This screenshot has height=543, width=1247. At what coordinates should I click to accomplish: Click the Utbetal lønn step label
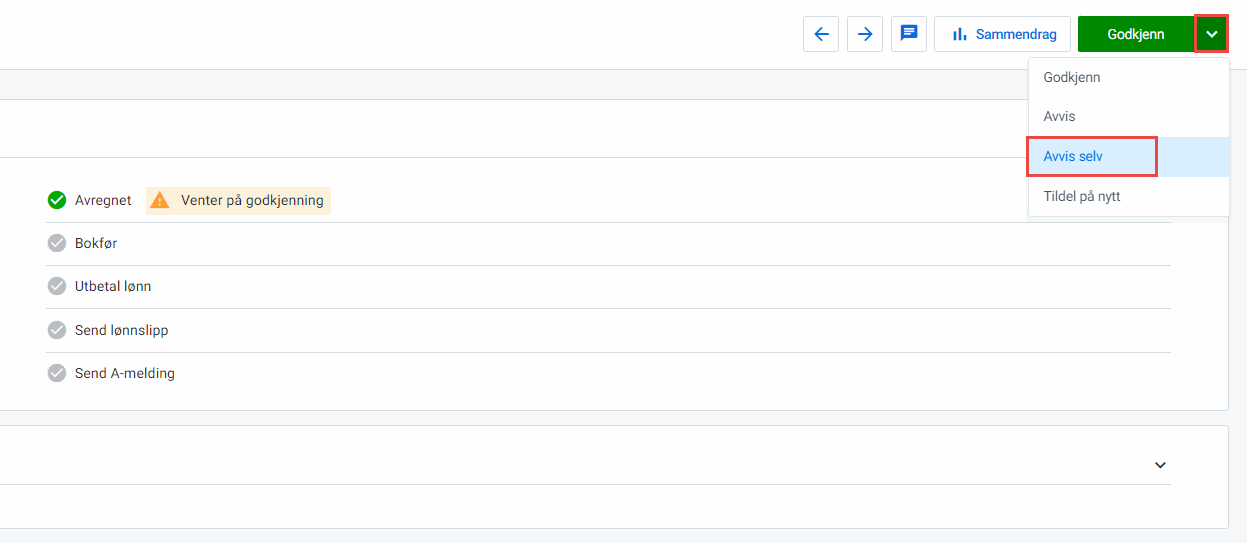pyautogui.click(x=113, y=286)
